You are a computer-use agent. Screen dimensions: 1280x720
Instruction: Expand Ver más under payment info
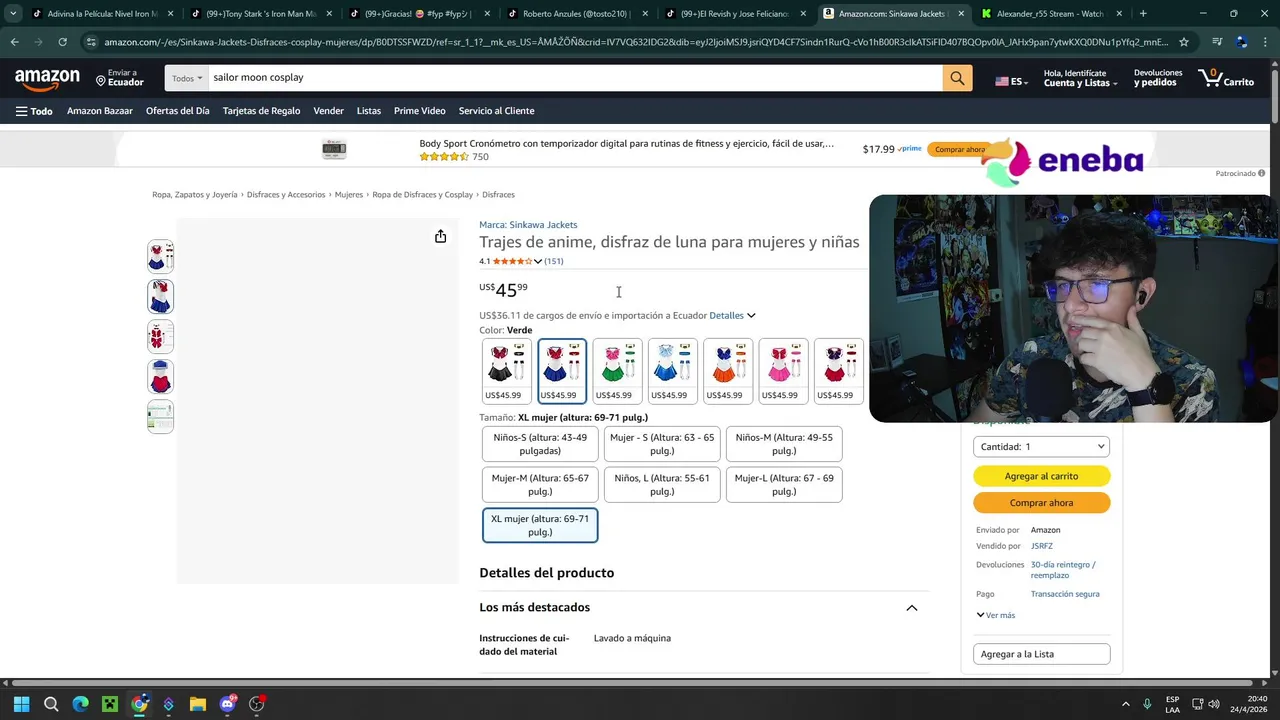996,615
